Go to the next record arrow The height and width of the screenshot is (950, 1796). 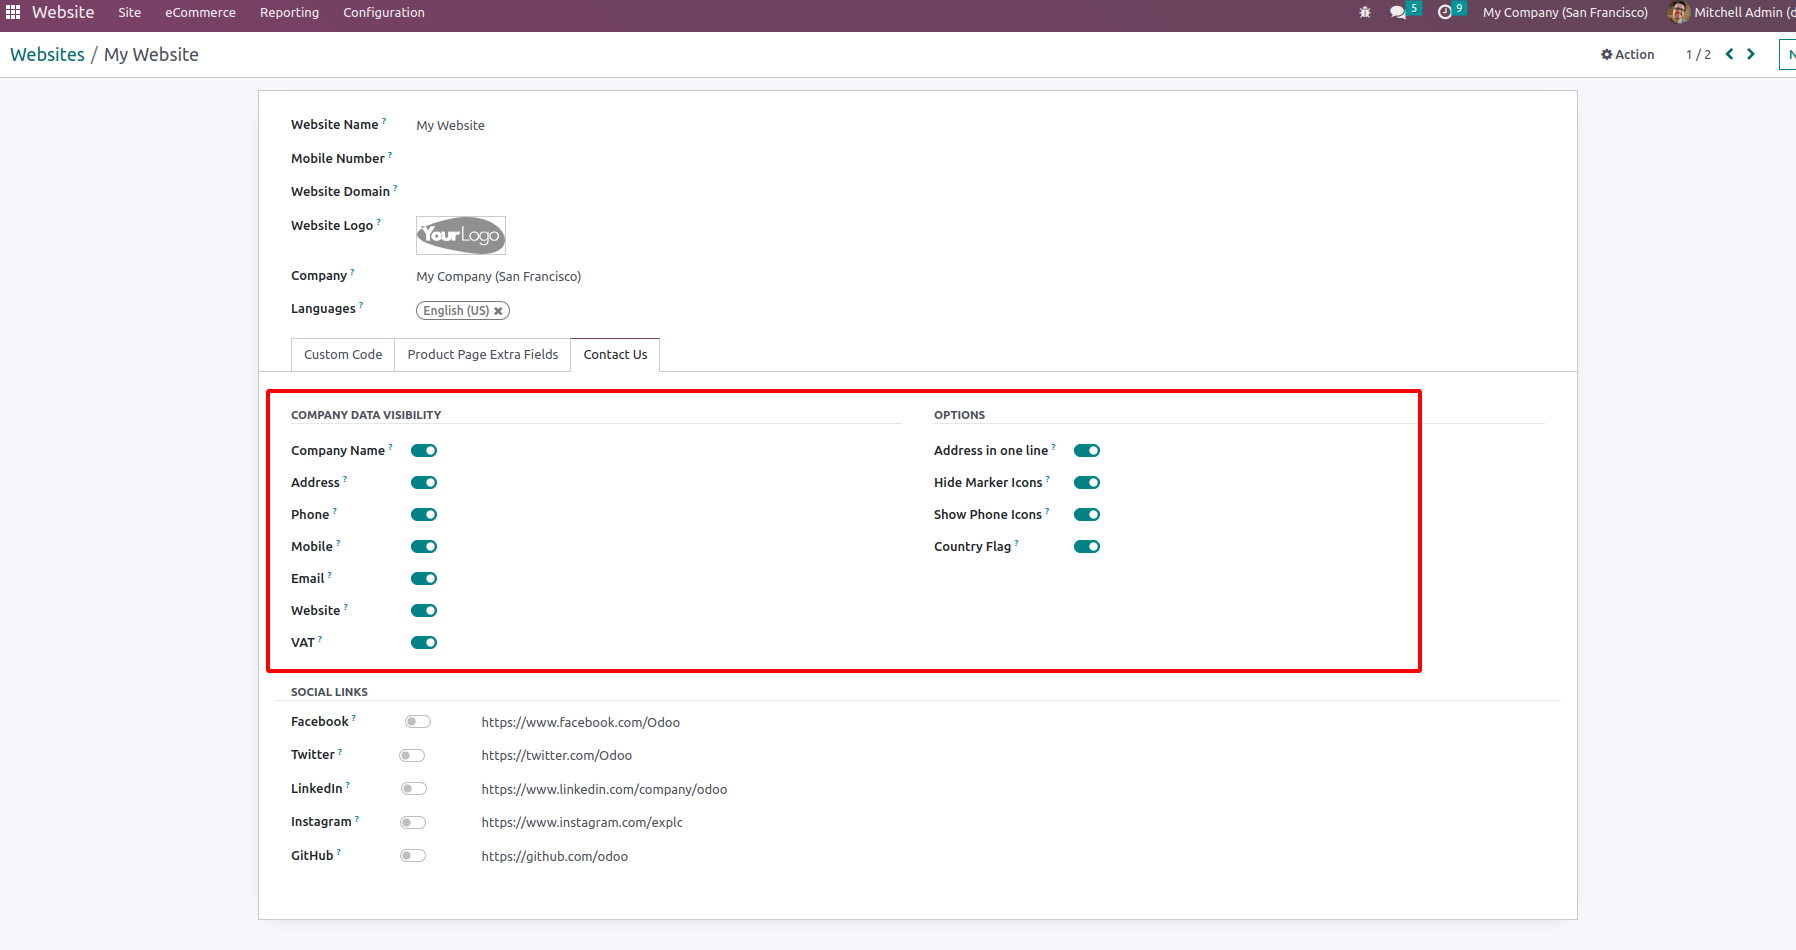(1751, 54)
